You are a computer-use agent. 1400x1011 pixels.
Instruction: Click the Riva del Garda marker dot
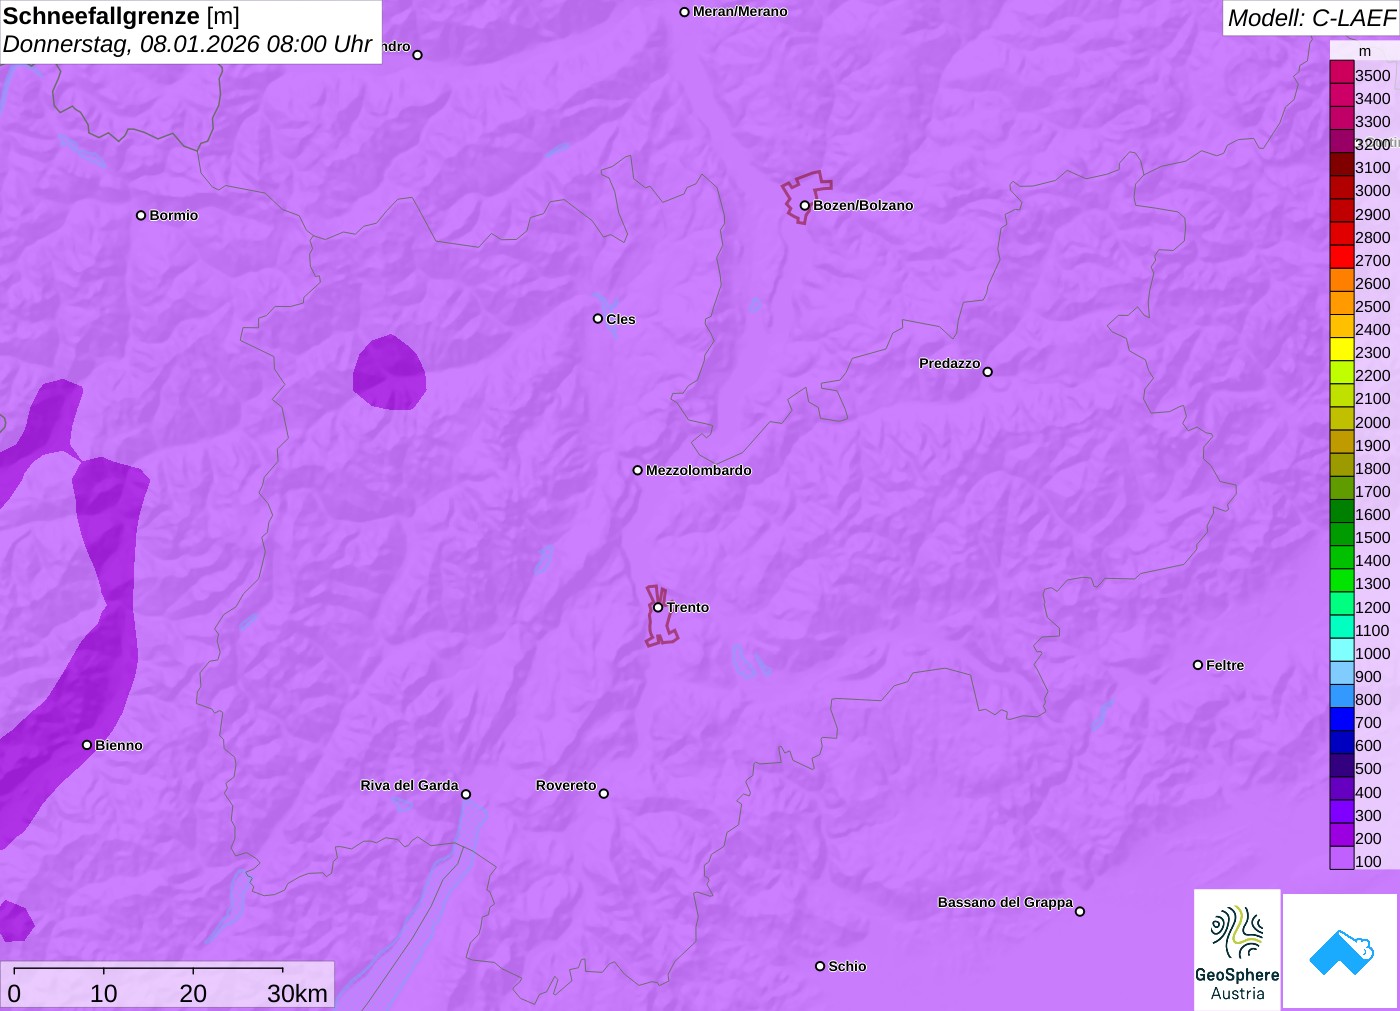click(x=466, y=794)
